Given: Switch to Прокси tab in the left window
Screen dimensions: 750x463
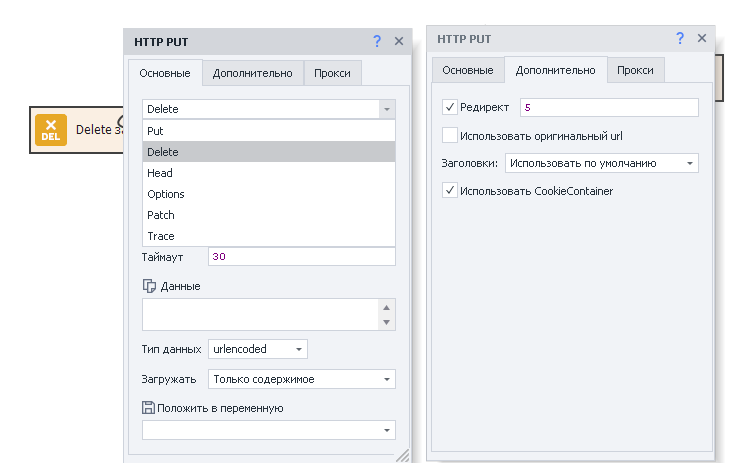Looking at the screenshot, I should pos(332,73).
